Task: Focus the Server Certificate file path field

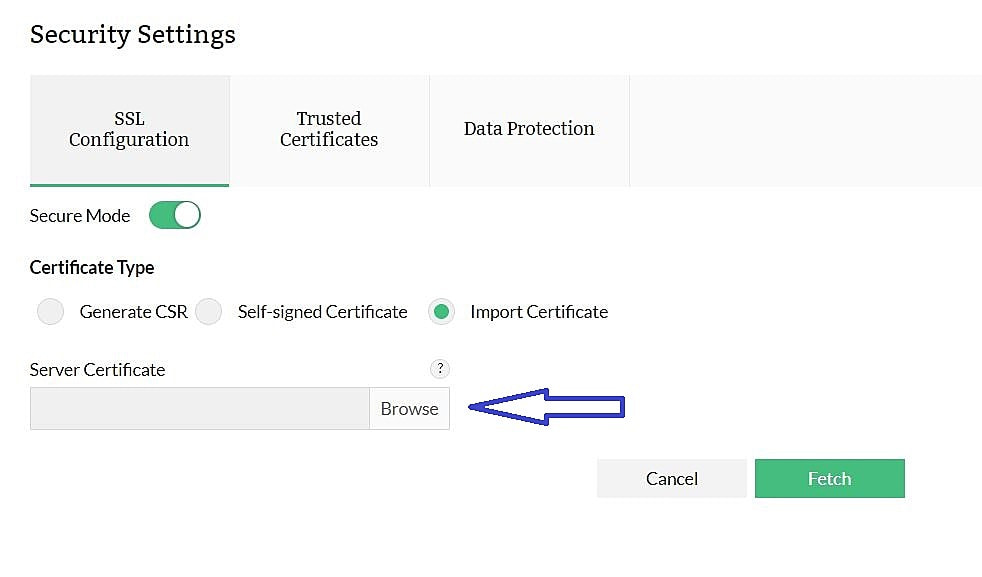Action: (200, 409)
